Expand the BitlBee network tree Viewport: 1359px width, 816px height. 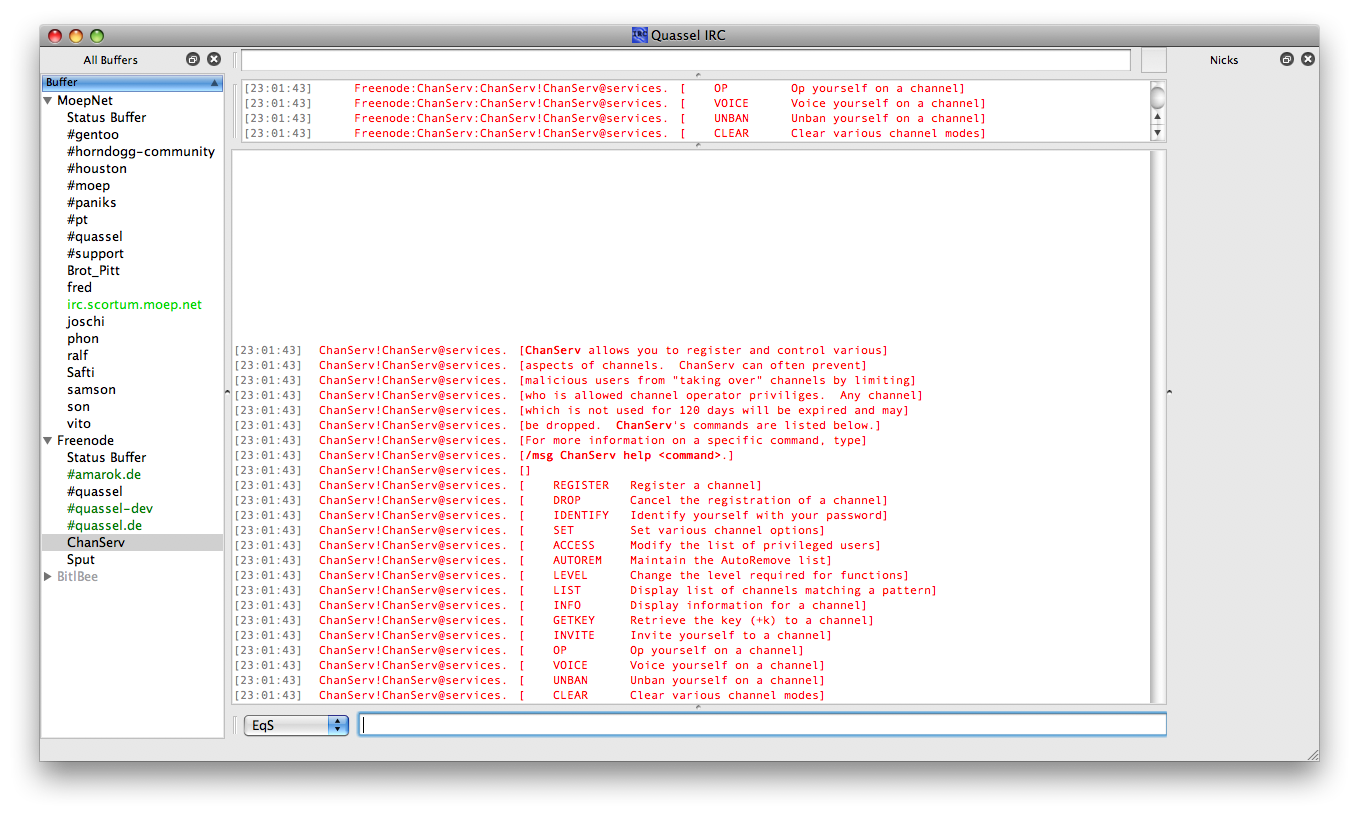point(48,577)
